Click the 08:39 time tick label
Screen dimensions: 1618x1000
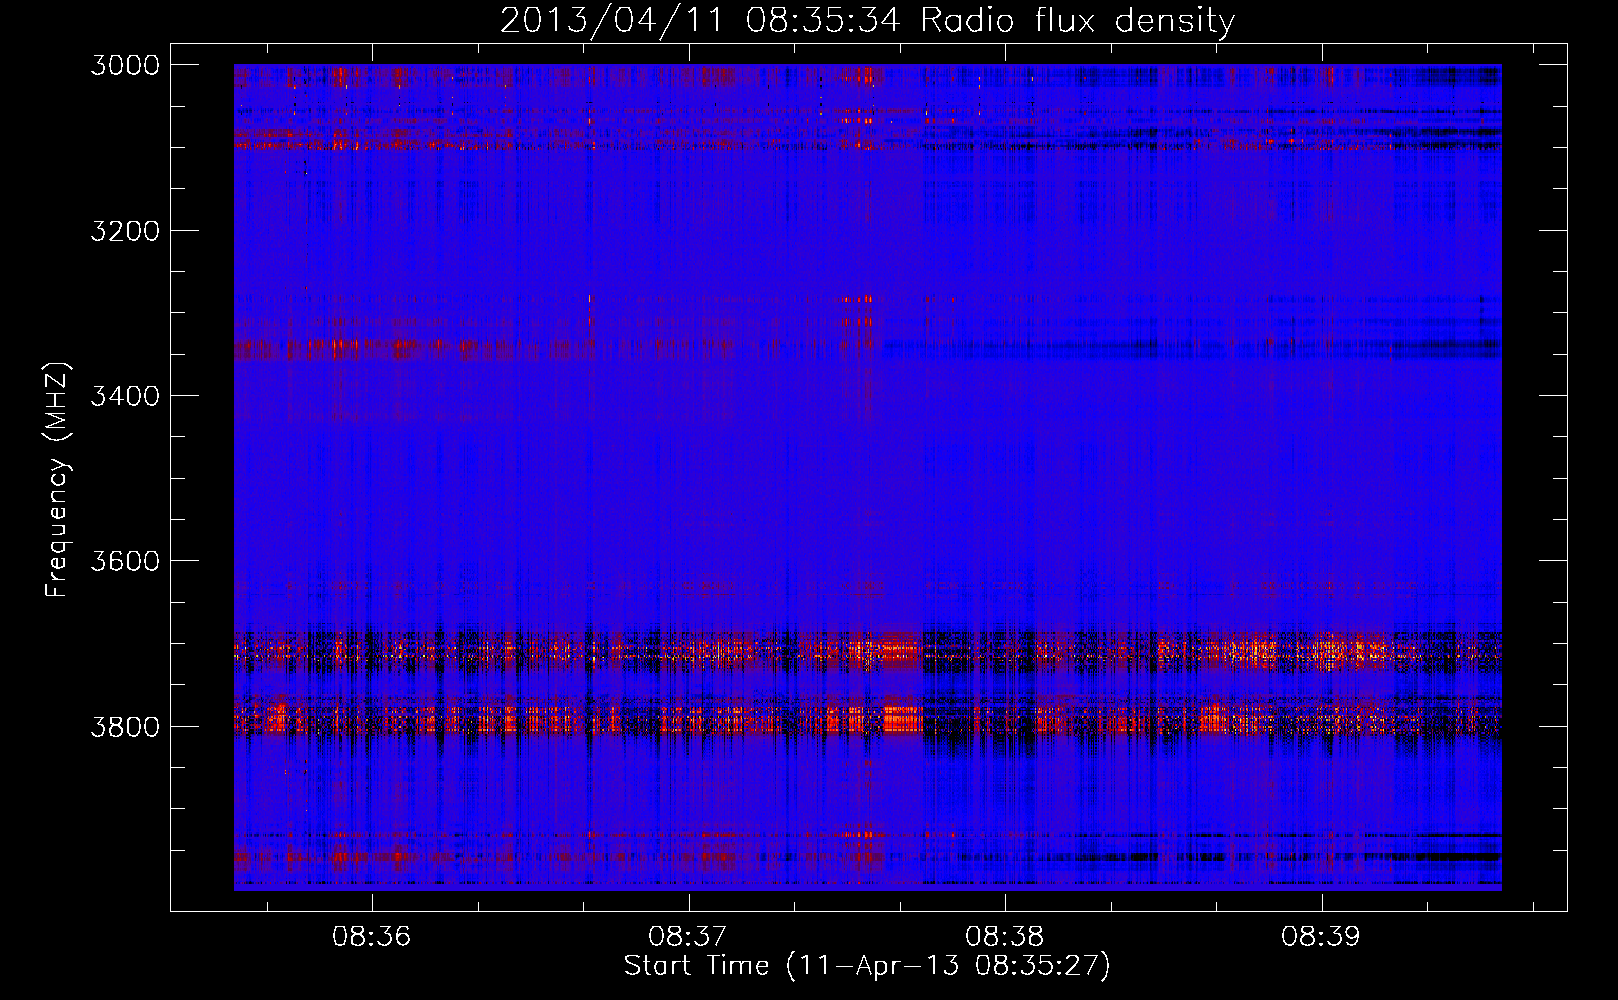(1321, 937)
